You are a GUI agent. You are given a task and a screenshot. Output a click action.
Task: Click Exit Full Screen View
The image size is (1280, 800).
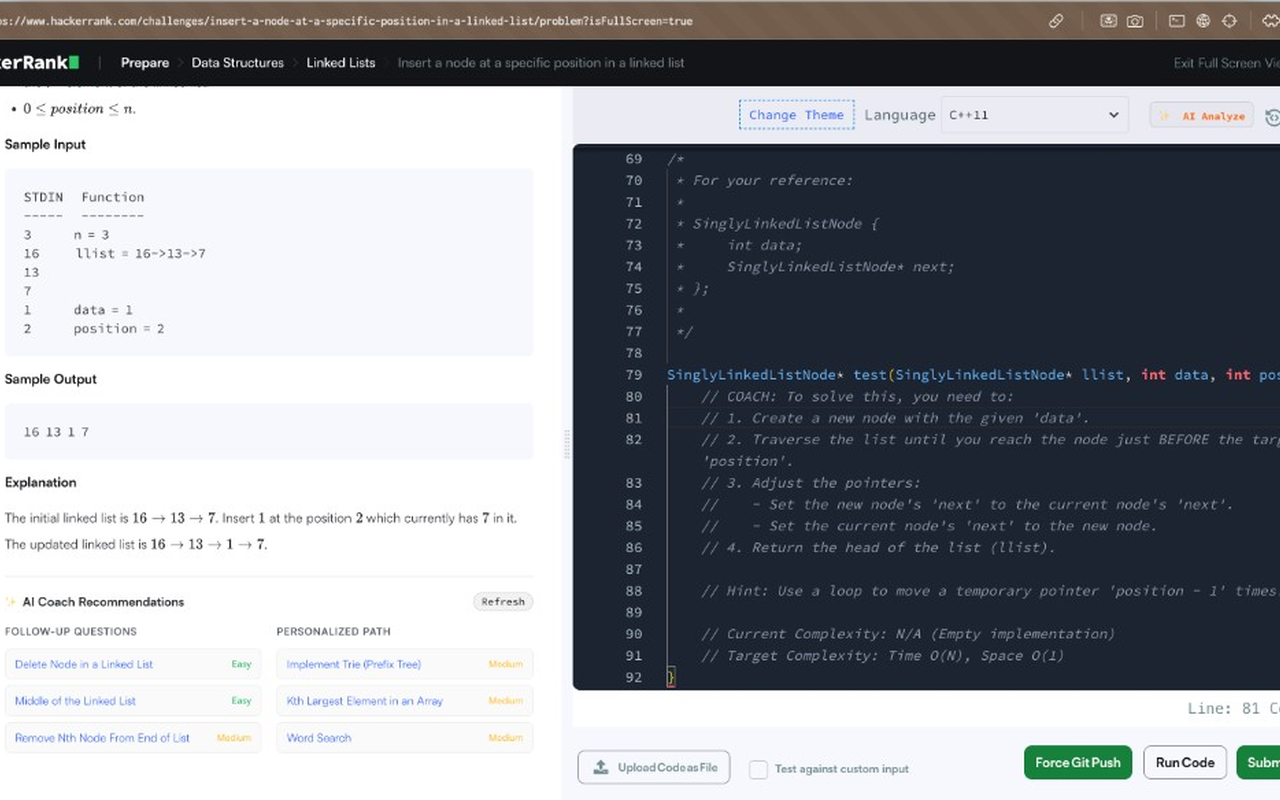[1226, 63]
